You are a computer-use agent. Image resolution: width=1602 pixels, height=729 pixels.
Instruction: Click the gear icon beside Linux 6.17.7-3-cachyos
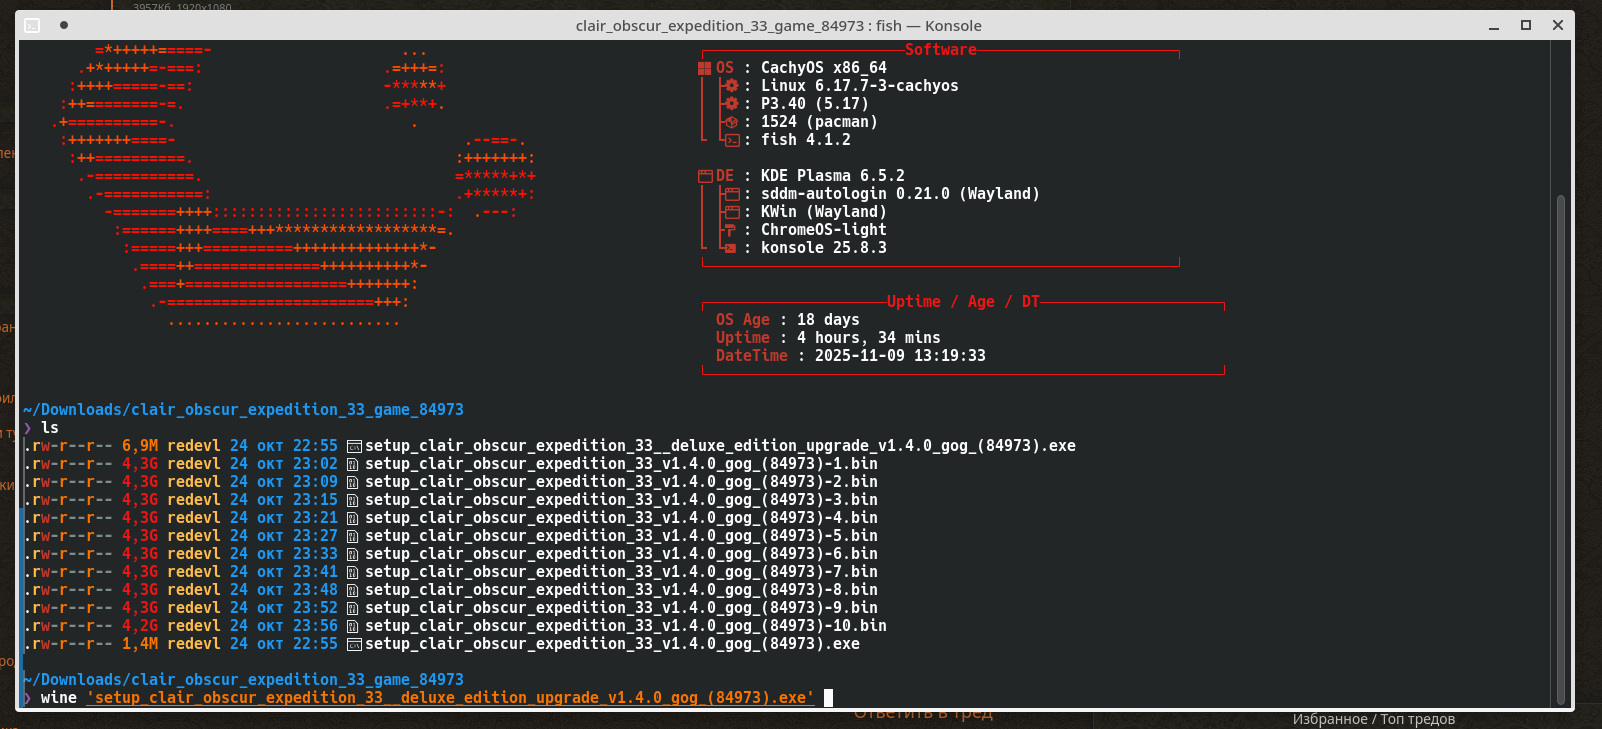point(731,86)
